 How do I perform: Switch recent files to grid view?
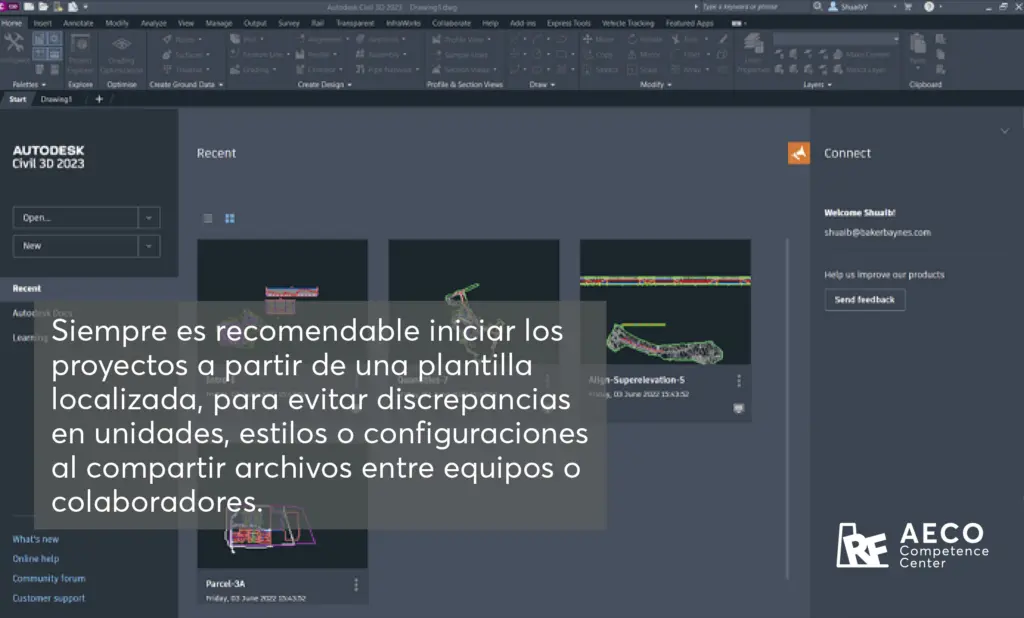(x=230, y=218)
